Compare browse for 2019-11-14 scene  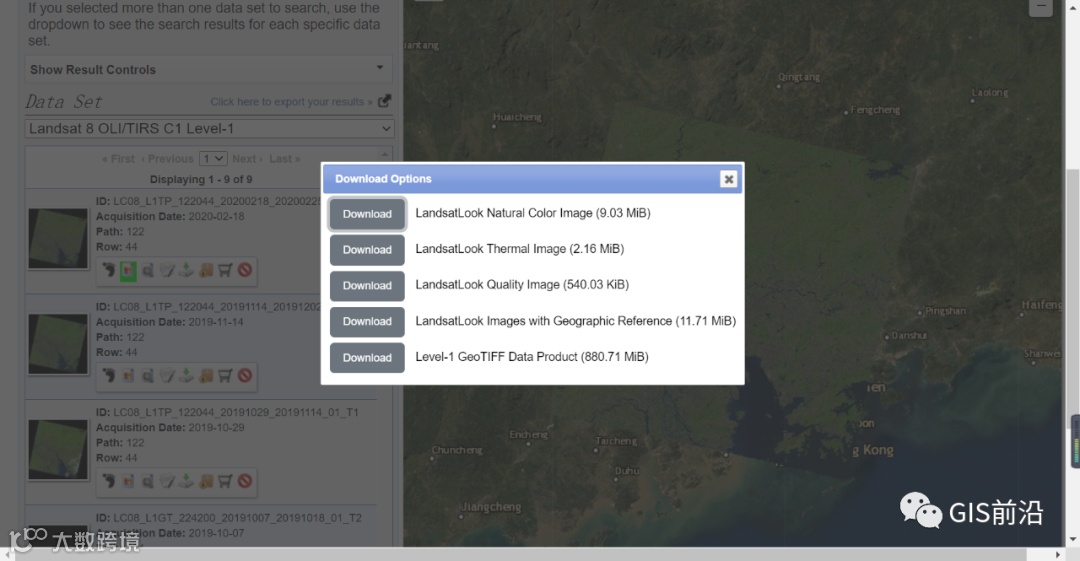[147, 376]
